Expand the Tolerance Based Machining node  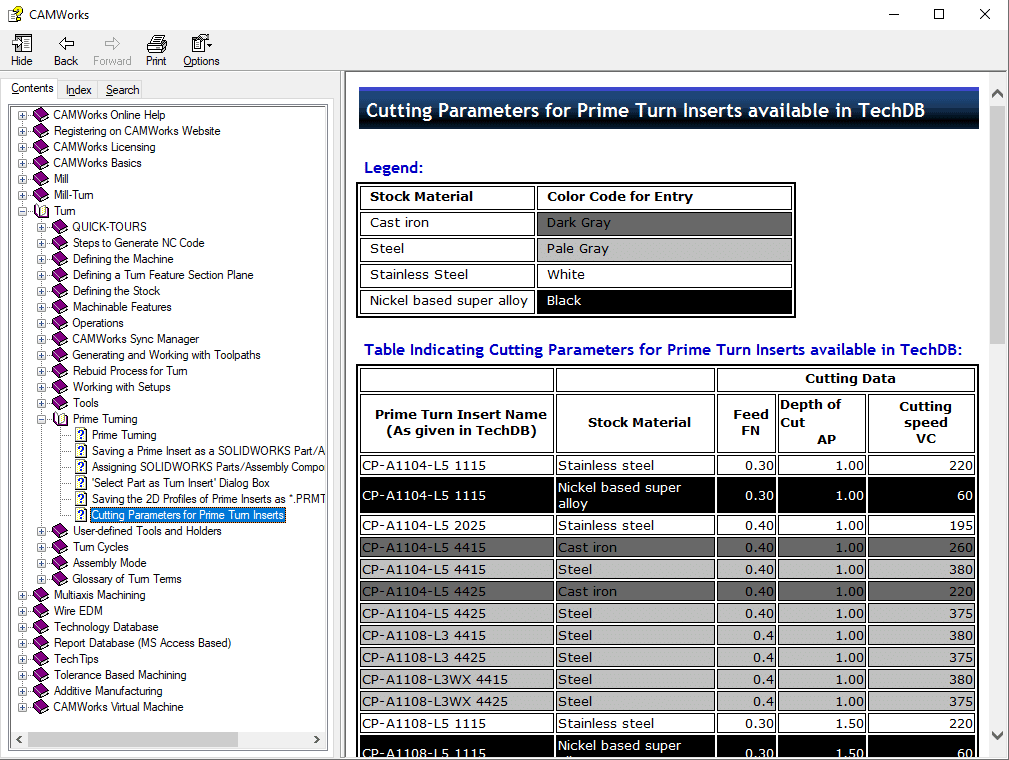pos(23,675)
